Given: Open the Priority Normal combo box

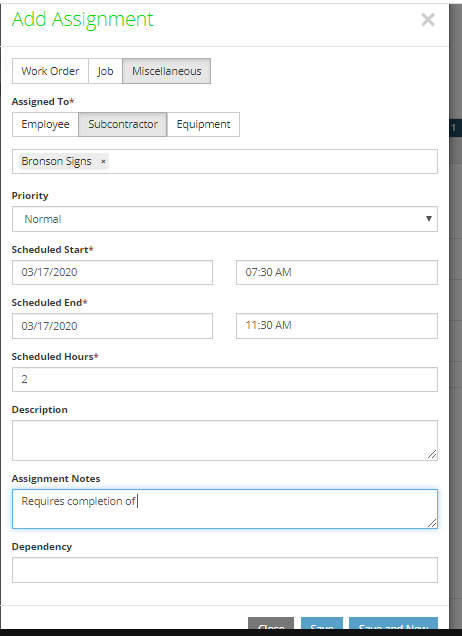Looking at the screenshot, I should (225, 219).
